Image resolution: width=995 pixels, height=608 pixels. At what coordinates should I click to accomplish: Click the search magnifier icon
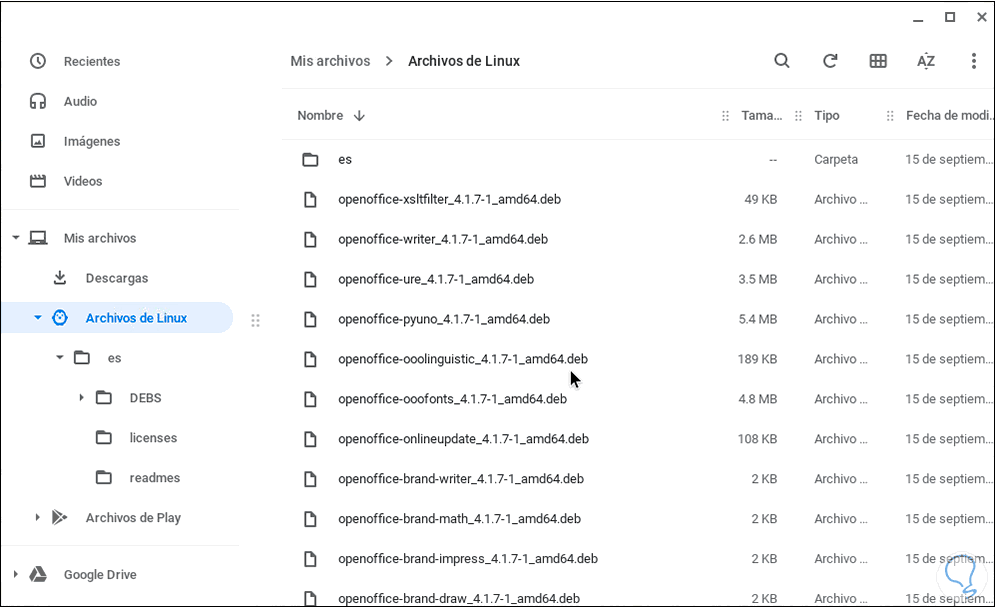click(x=782, y=61)
